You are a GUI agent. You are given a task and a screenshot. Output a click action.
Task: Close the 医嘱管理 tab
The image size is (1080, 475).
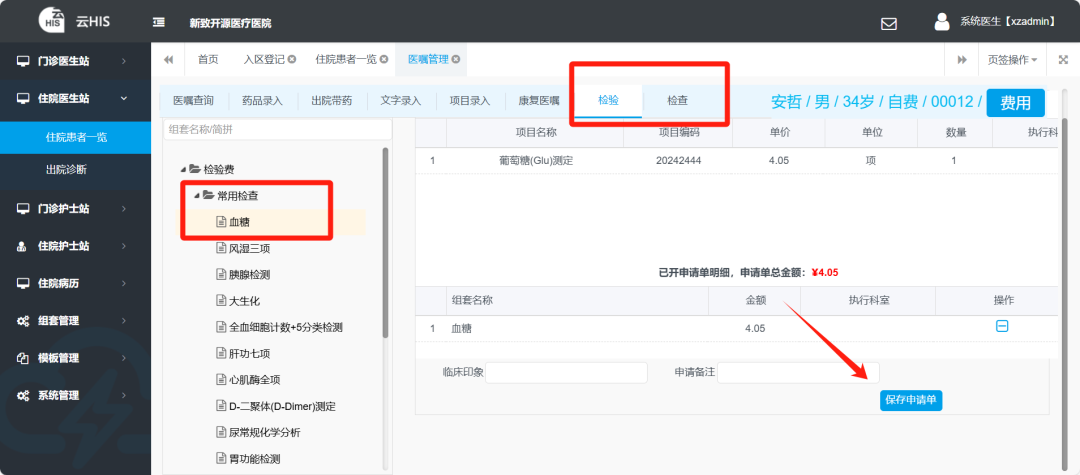[x=455, y=60]
